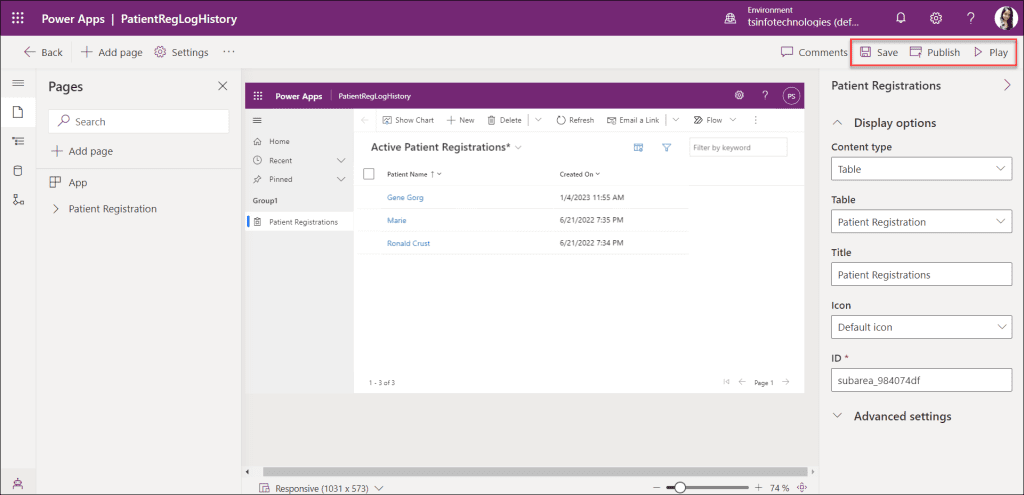This screenshot has width=1024, height=495.
Task: Open preview overflow vertical ellipsis
Action: (x=756, y=120)
